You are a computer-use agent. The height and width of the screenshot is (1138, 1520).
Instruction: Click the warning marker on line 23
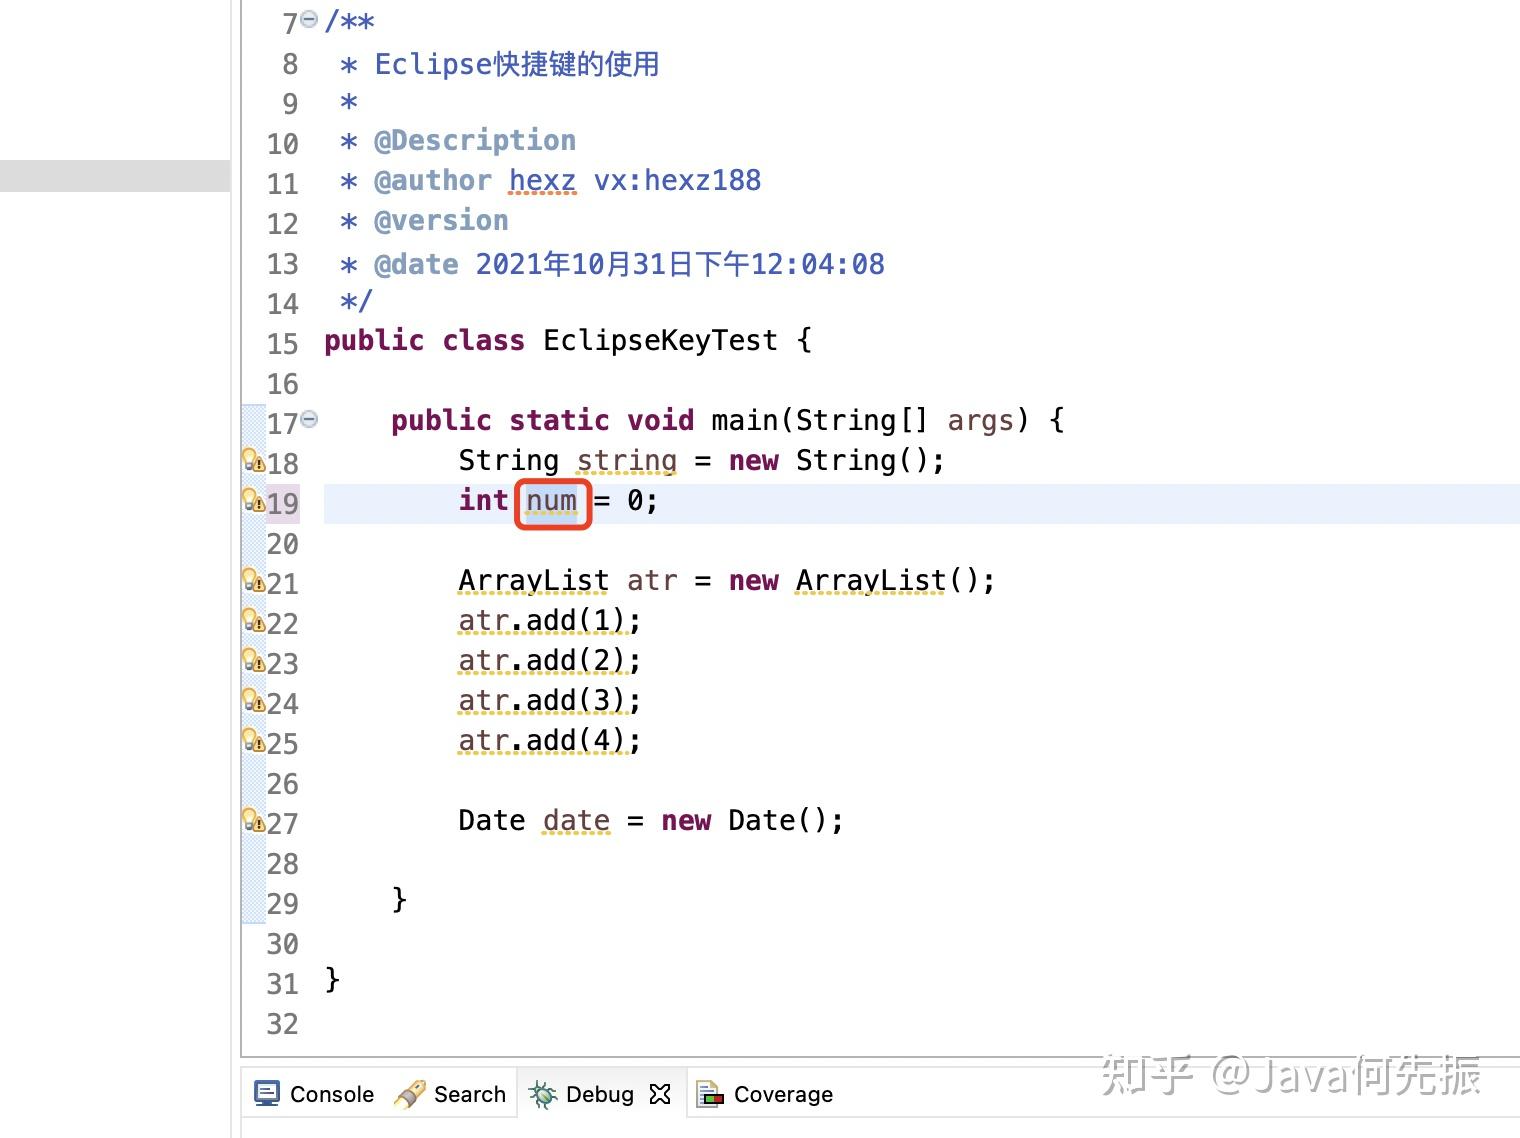(254, 660)
